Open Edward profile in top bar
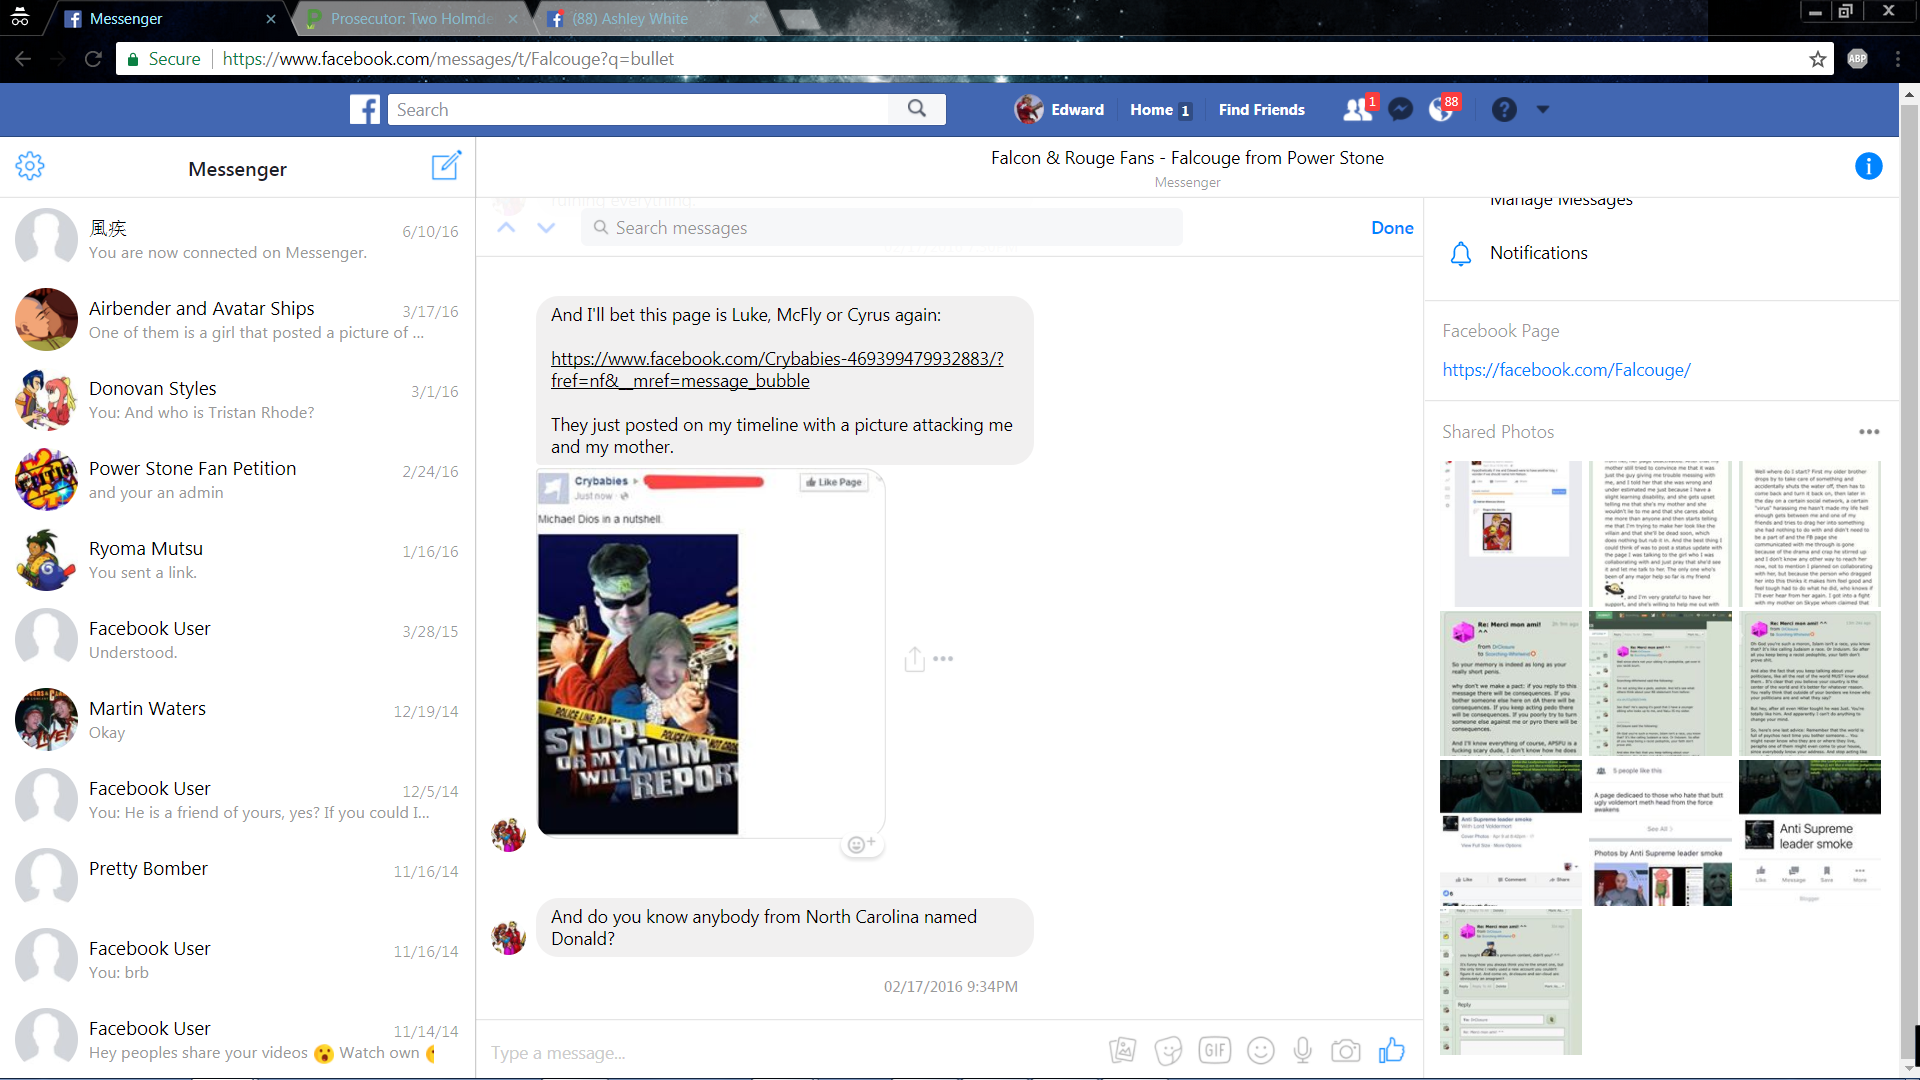The width and height of the screenshot is (1920, 1080). pos(1060,110)
